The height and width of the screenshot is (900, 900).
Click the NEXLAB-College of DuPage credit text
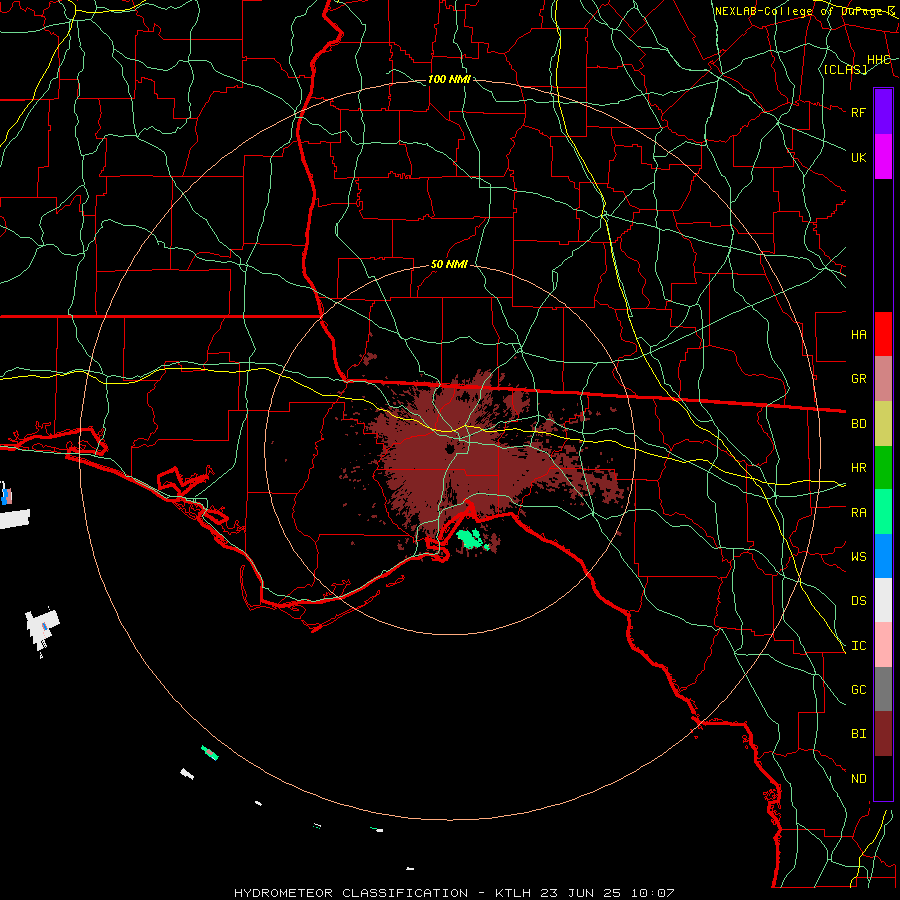click(x=805, y=11)
